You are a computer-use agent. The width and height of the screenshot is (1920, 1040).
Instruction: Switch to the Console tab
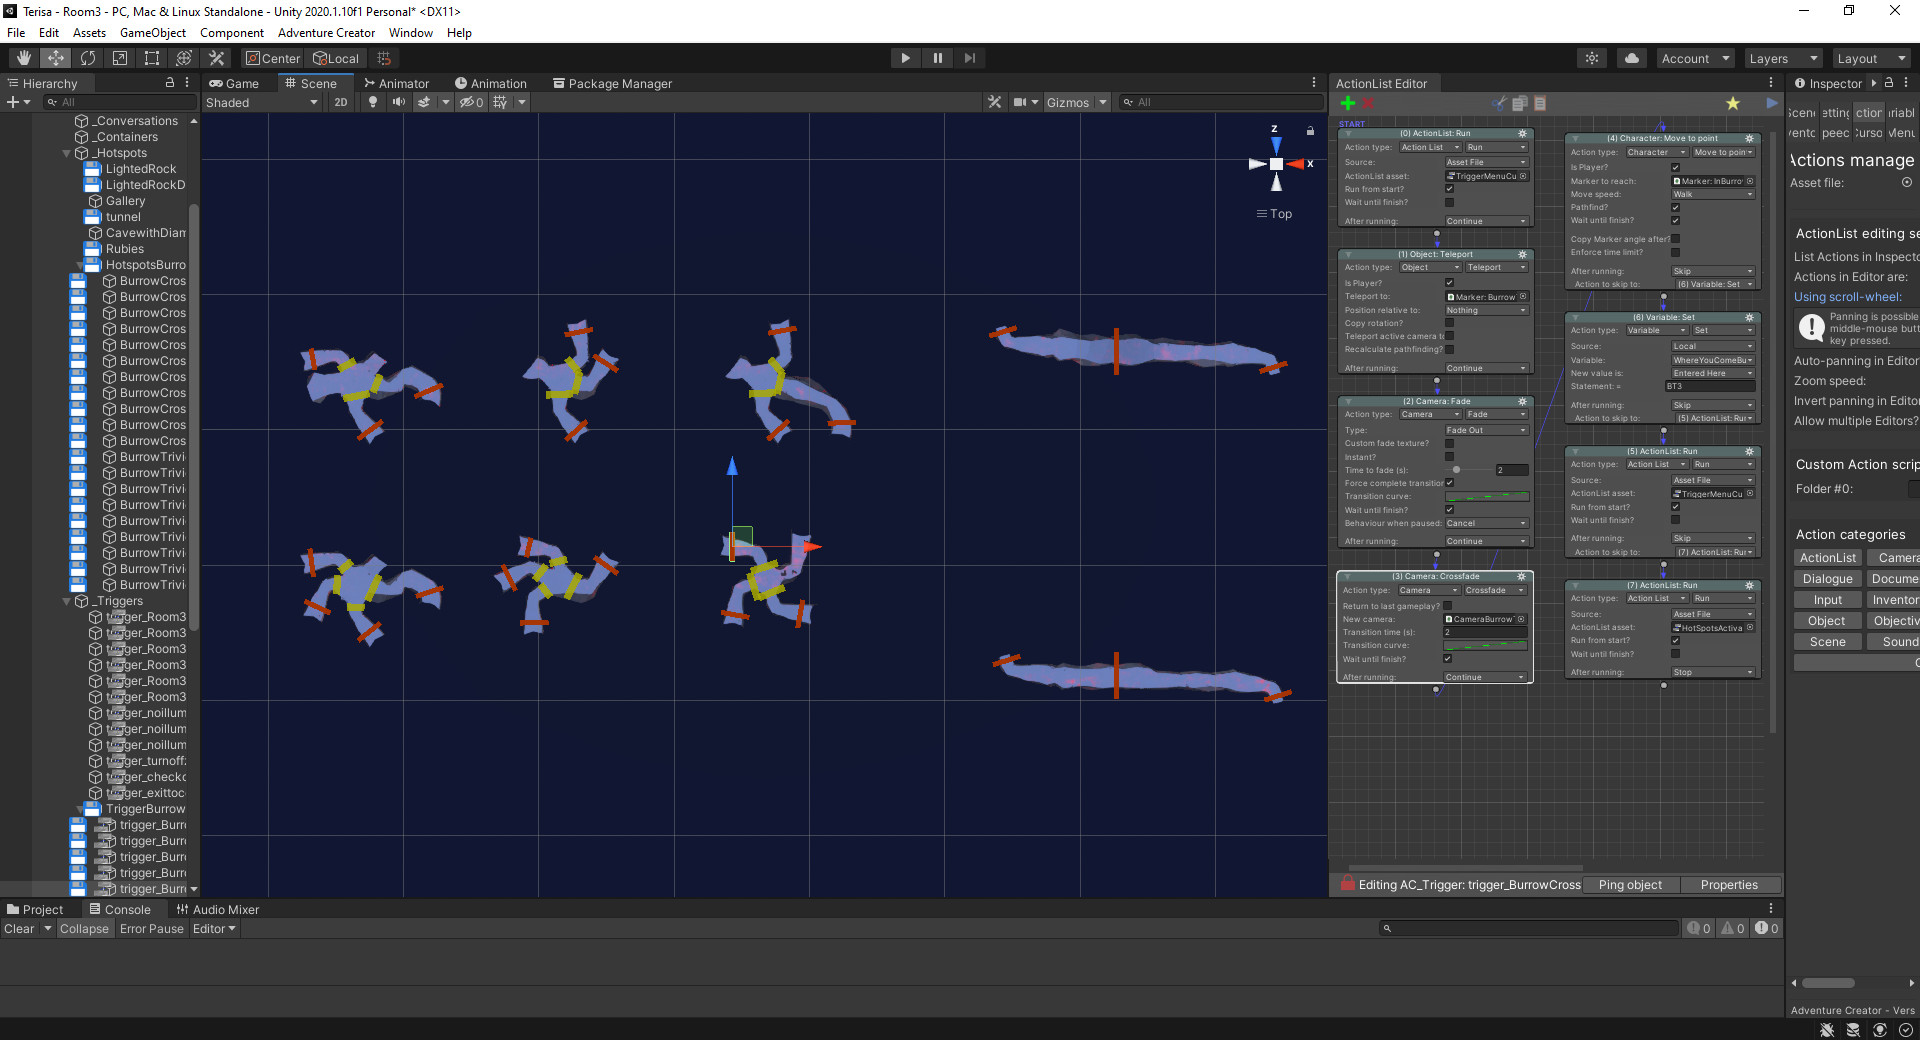(120, 909)
